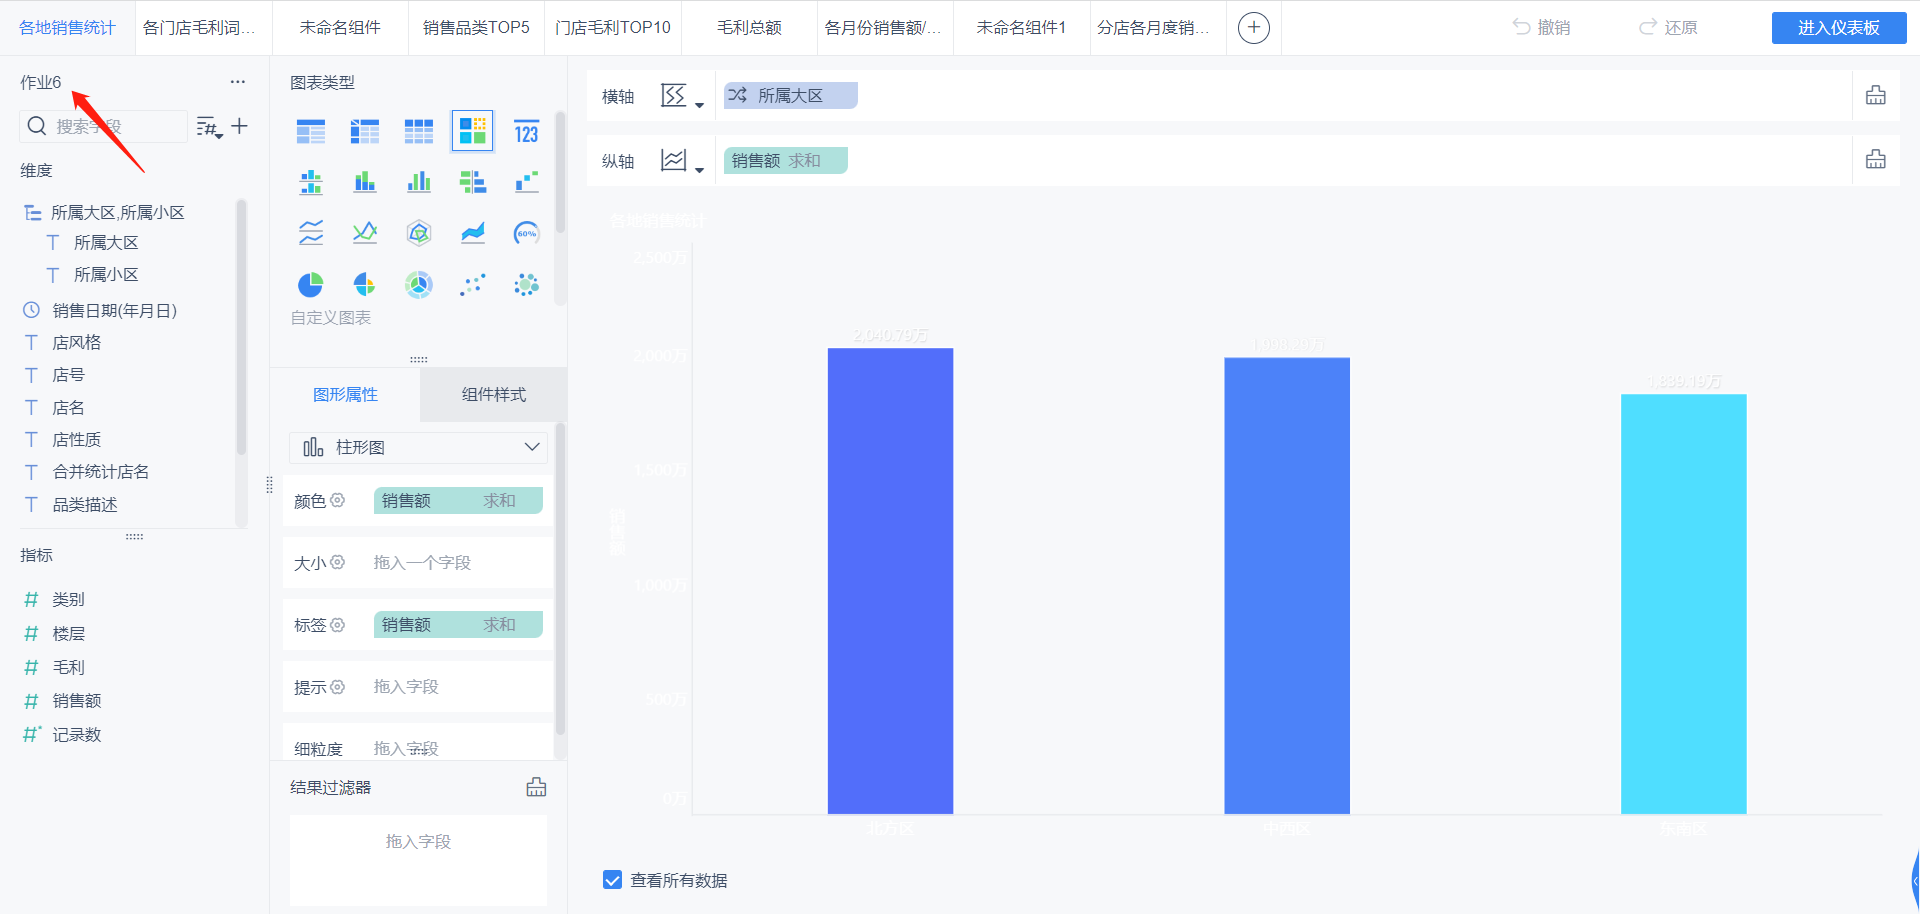Open the 大小 settings gear
The image size is (1920, 914).
[x=338, y=562]
